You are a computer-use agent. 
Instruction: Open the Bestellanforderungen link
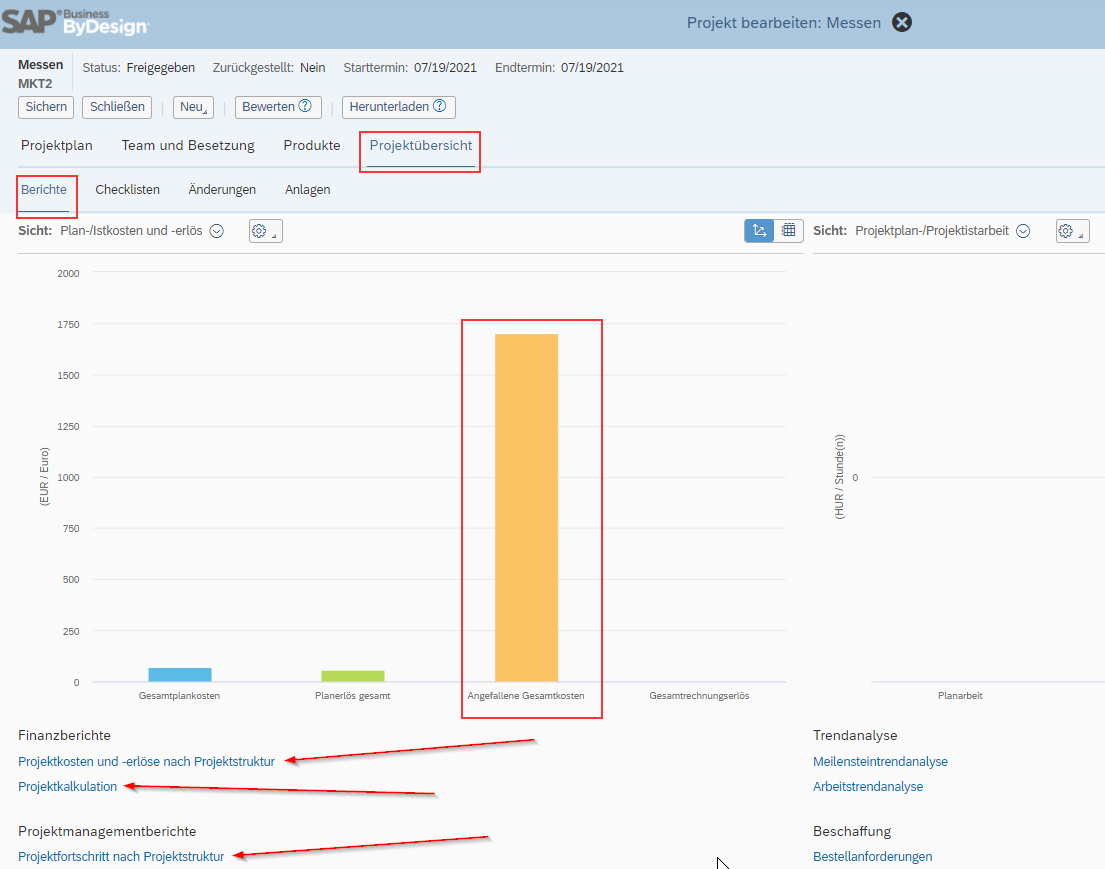[x=872, y=856]
